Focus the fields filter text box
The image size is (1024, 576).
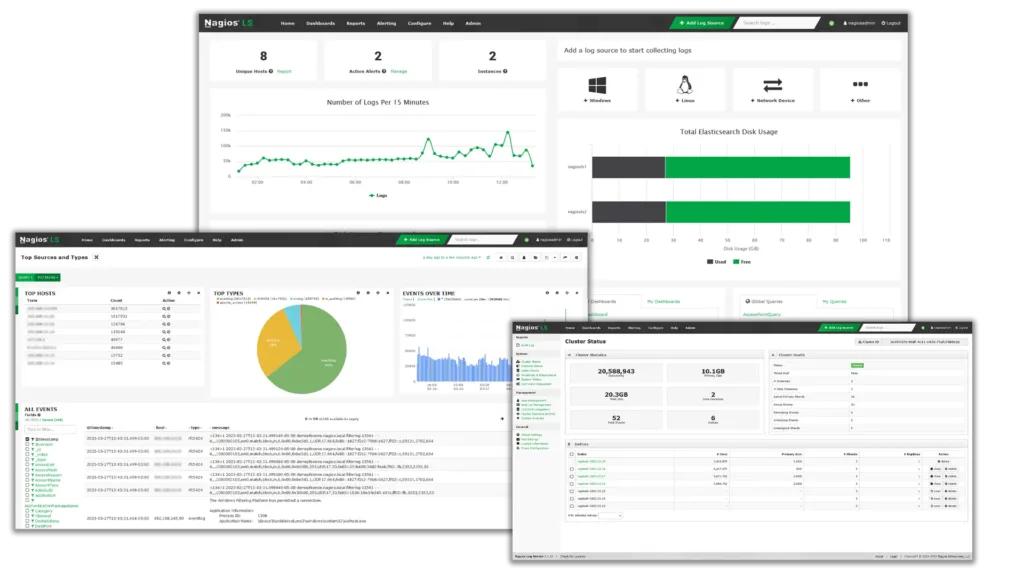pos(50,429)
